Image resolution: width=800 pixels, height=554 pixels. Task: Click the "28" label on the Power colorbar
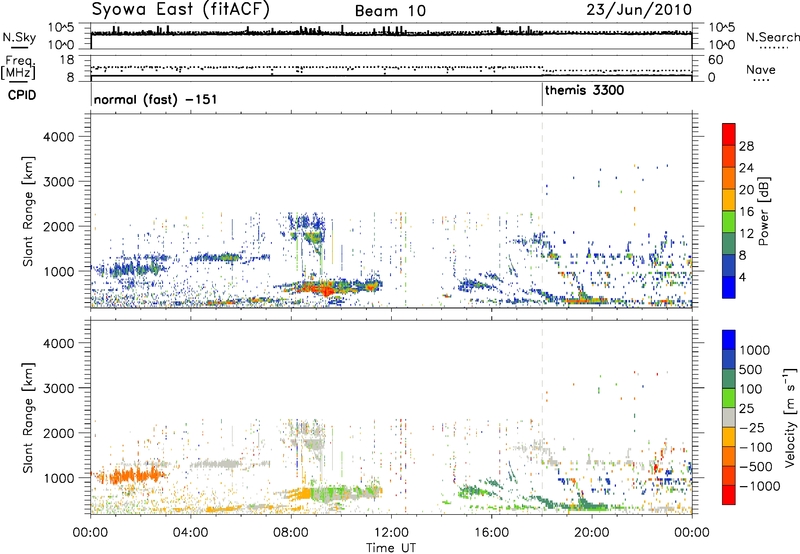(x=746, y=146)
